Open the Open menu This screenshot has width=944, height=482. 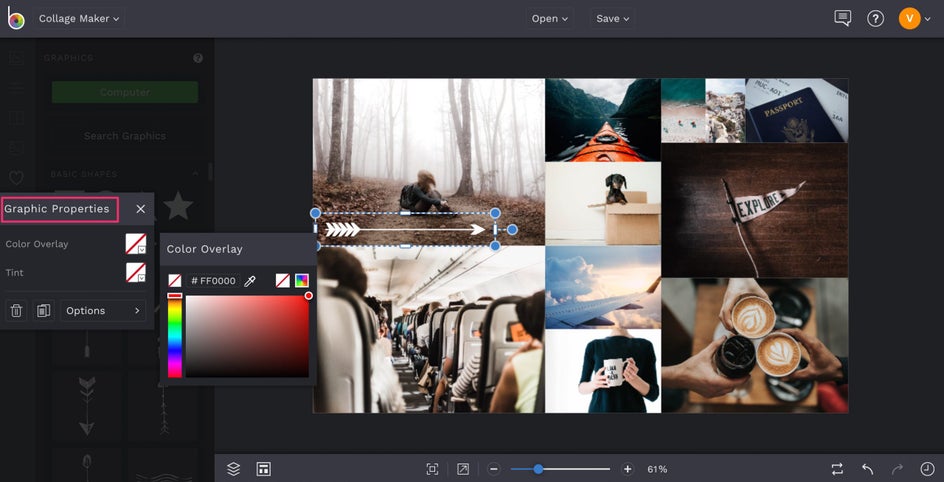550,19
